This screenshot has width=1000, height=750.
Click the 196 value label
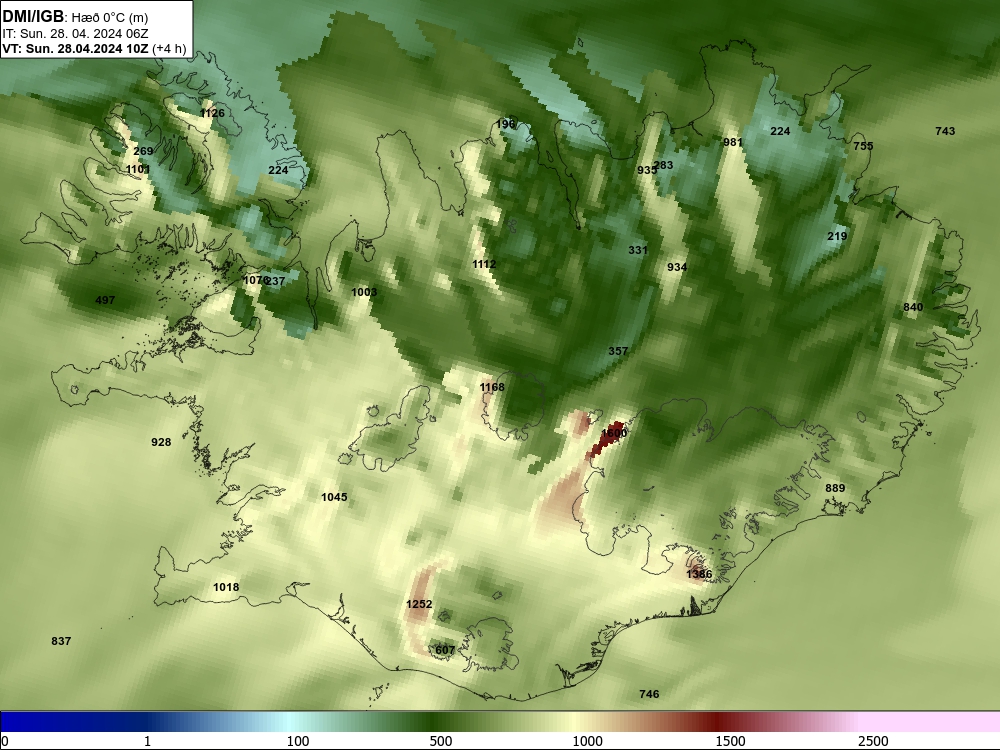(506, 124)
